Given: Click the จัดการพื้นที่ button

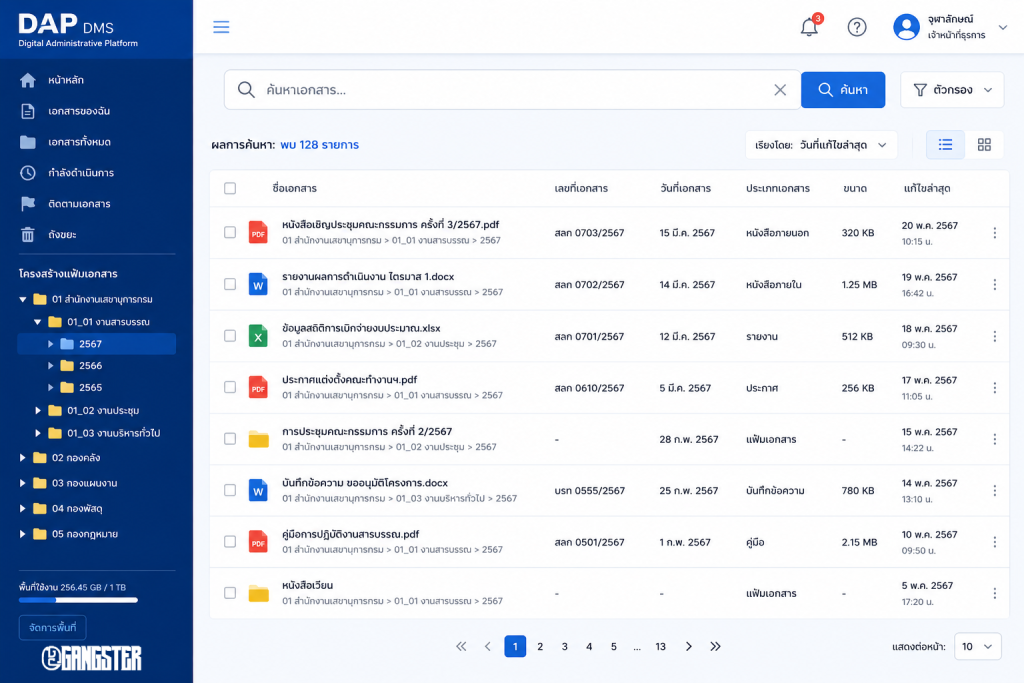Looking at the screenshot, I should (x=52, y=627).
